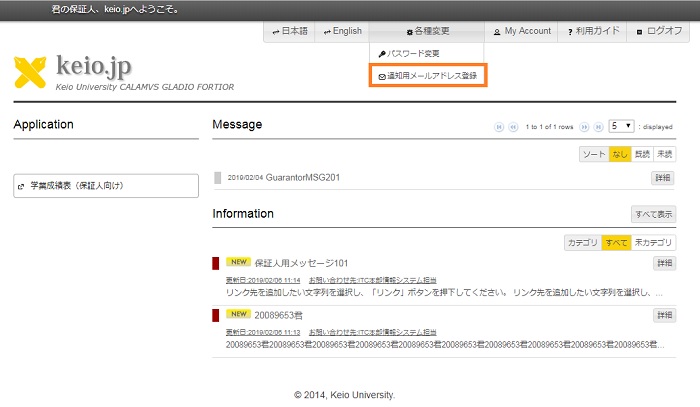Image resolution: width=700 pixels, height=407 pixels.
Task: Switch language to 日本語
Action: pos(290,32)
